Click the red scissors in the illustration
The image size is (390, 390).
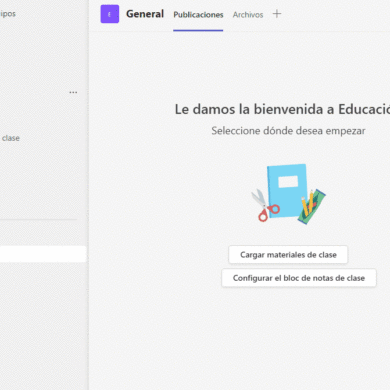pos(265,206)
